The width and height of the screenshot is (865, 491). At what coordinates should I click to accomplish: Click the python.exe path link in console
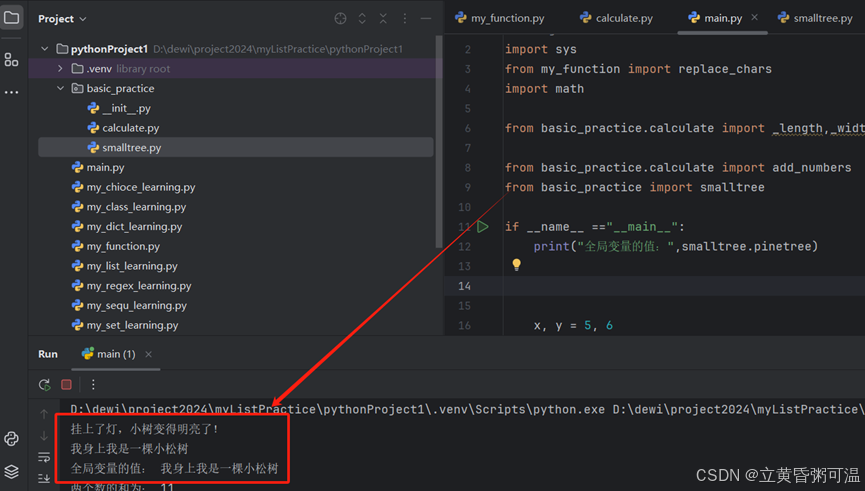click(337, 409)
